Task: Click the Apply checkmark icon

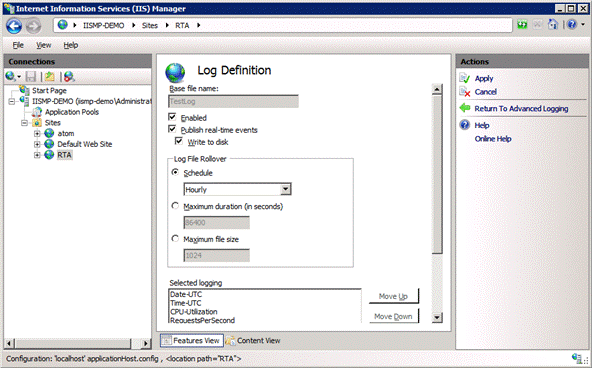Action: [x=465, y=79]
